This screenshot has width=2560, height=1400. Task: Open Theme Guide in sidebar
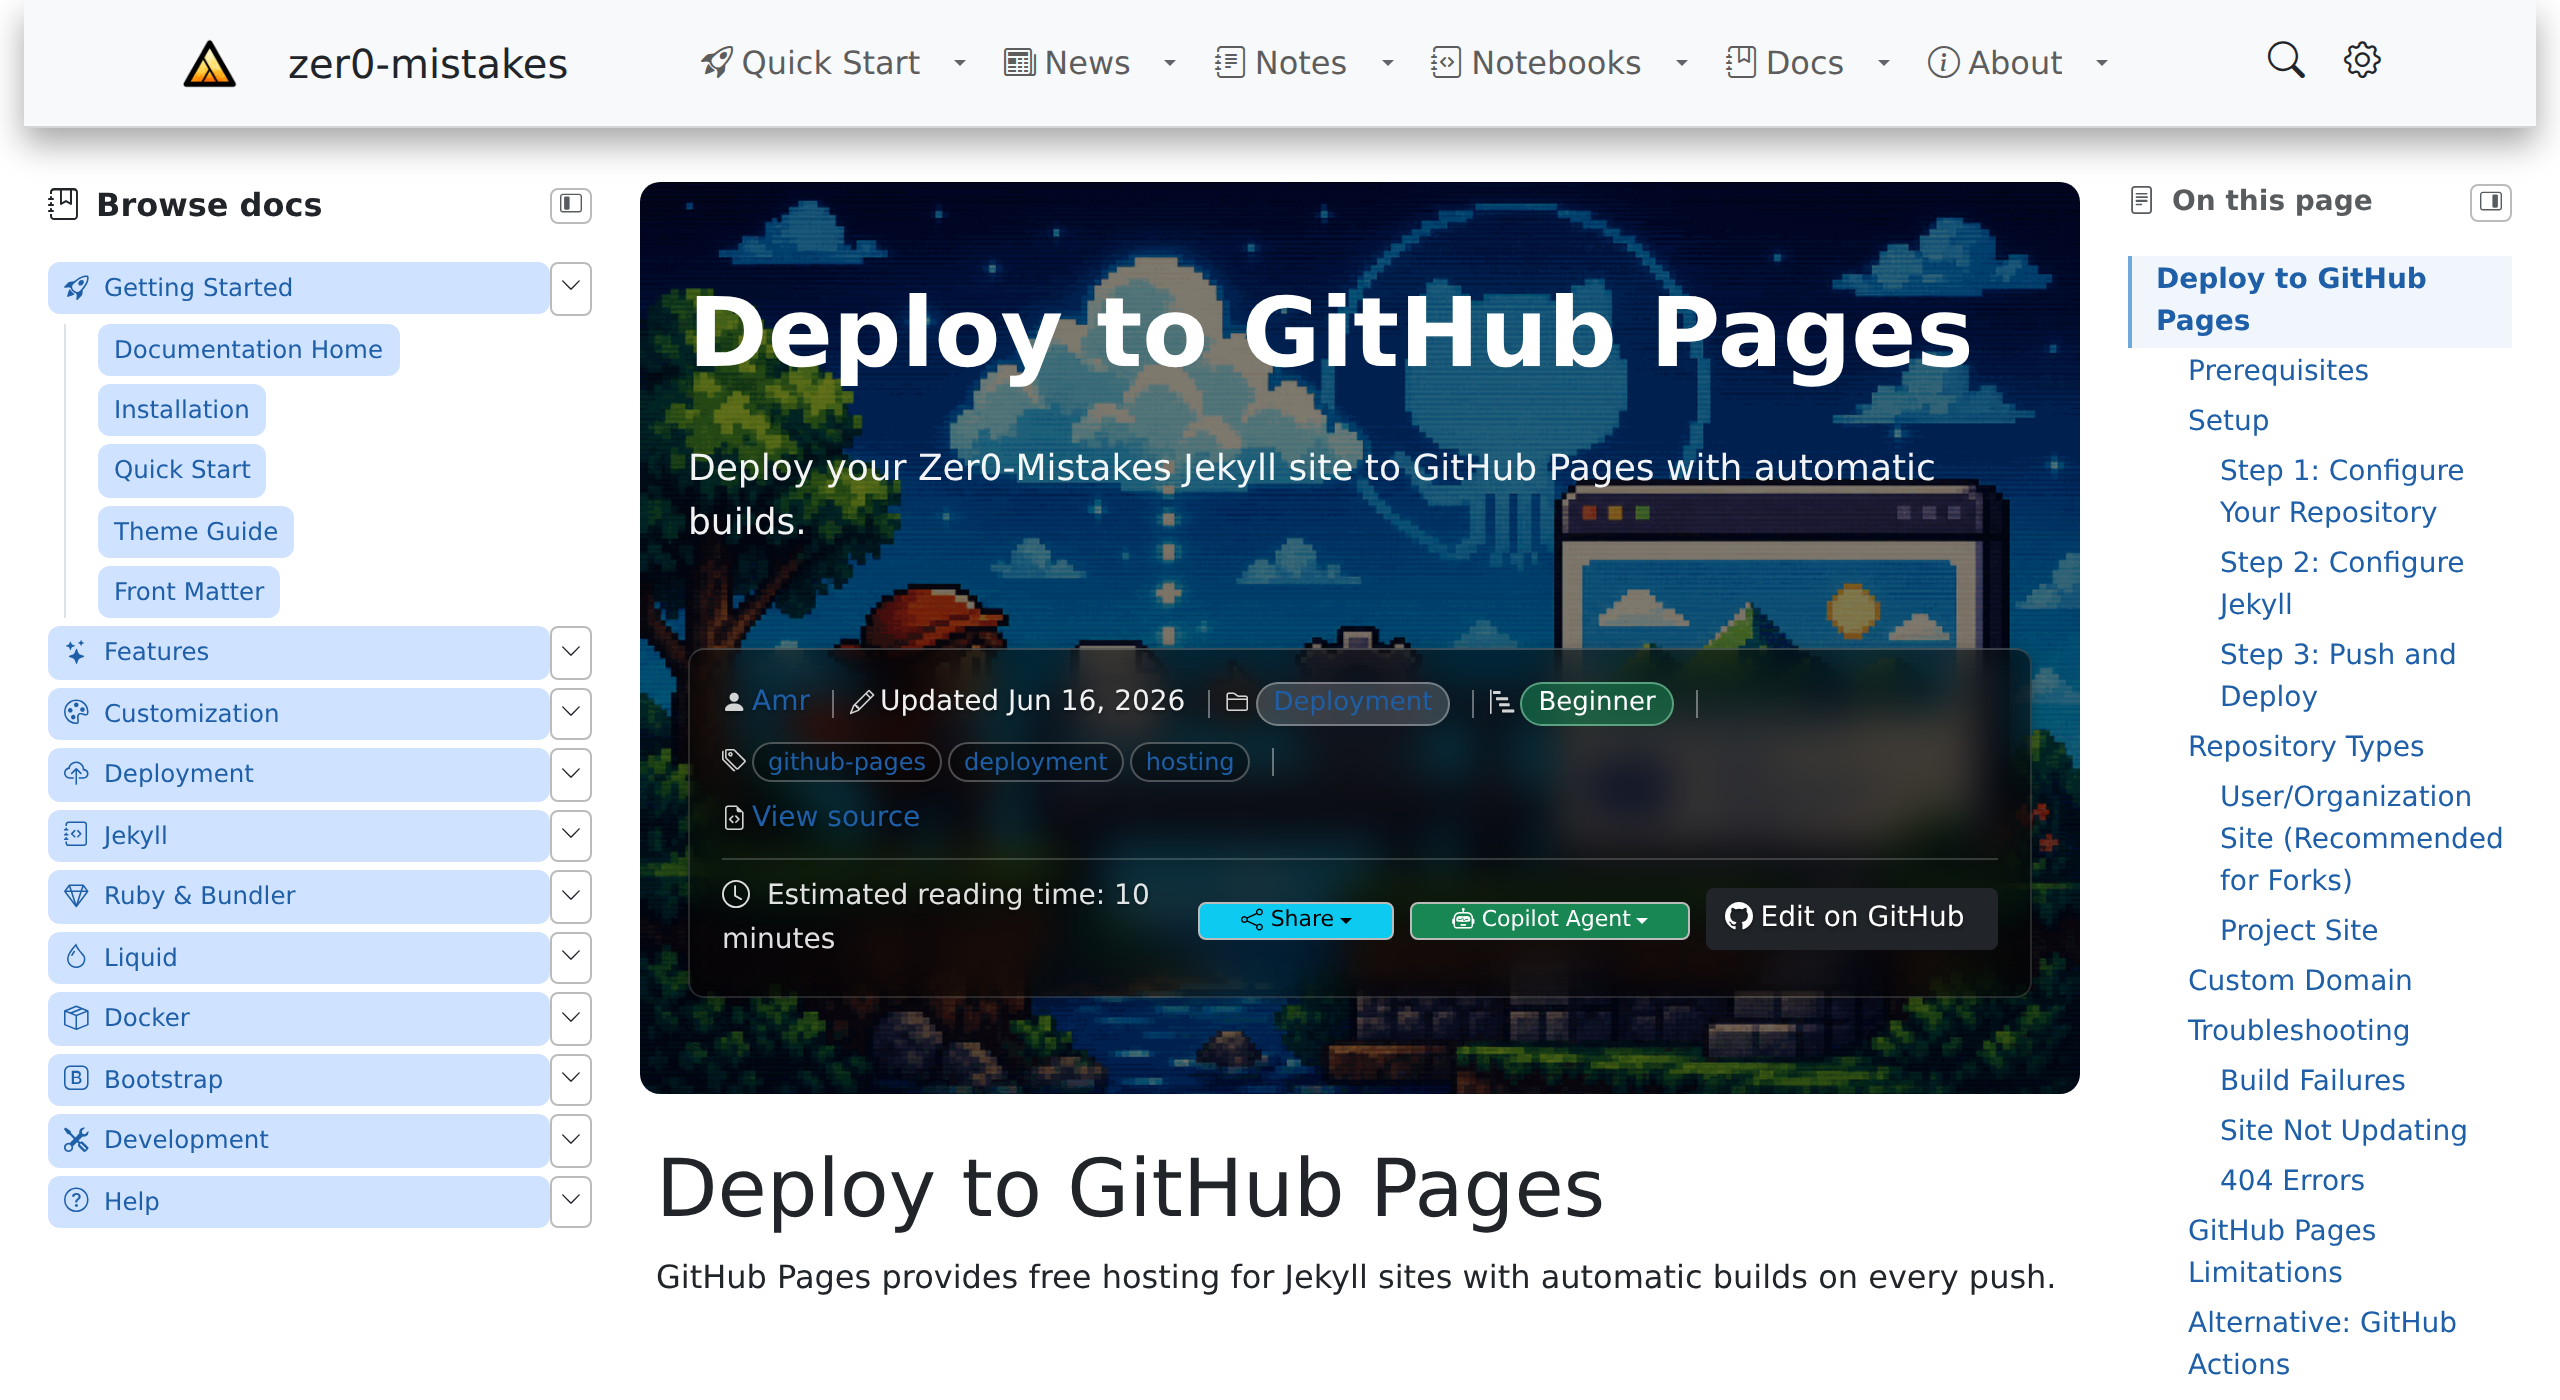pos(196,532)
